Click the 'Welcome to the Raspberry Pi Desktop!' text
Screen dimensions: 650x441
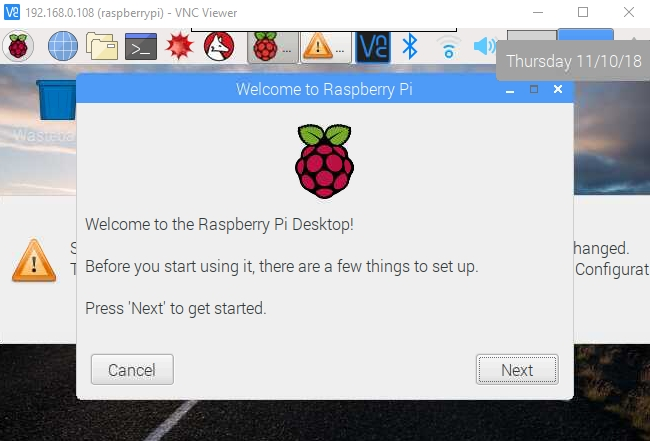click(219, 225)
